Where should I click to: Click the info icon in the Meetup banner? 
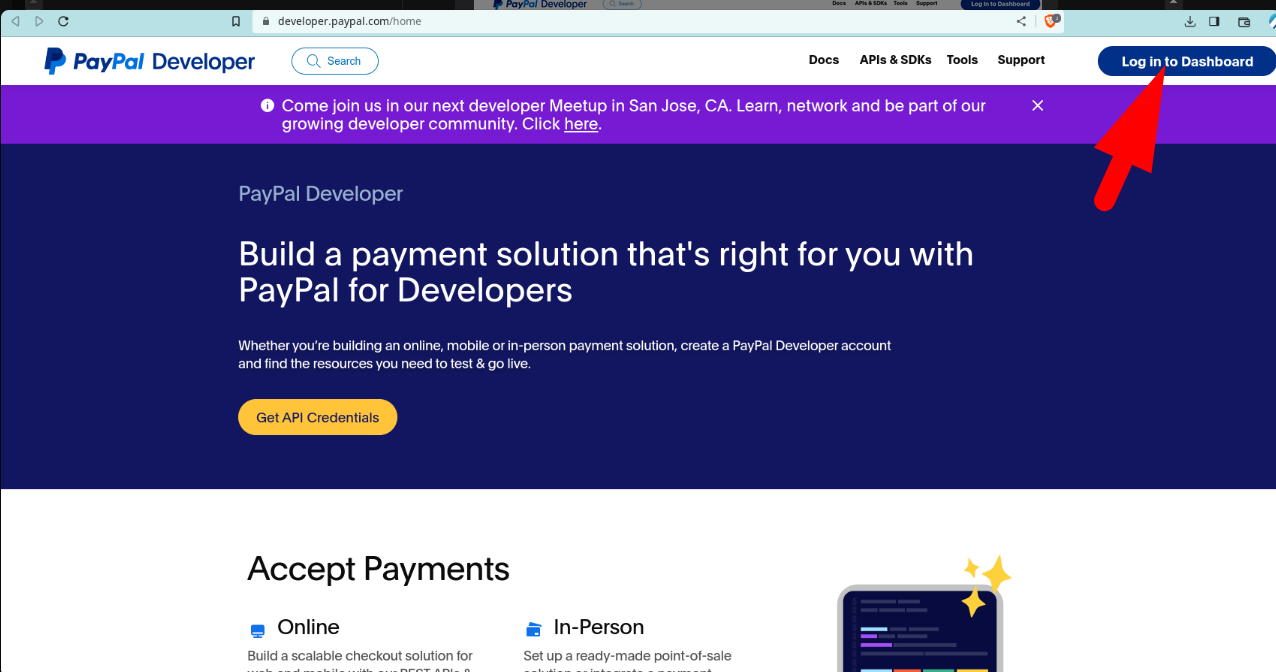(x=267, y=105)
